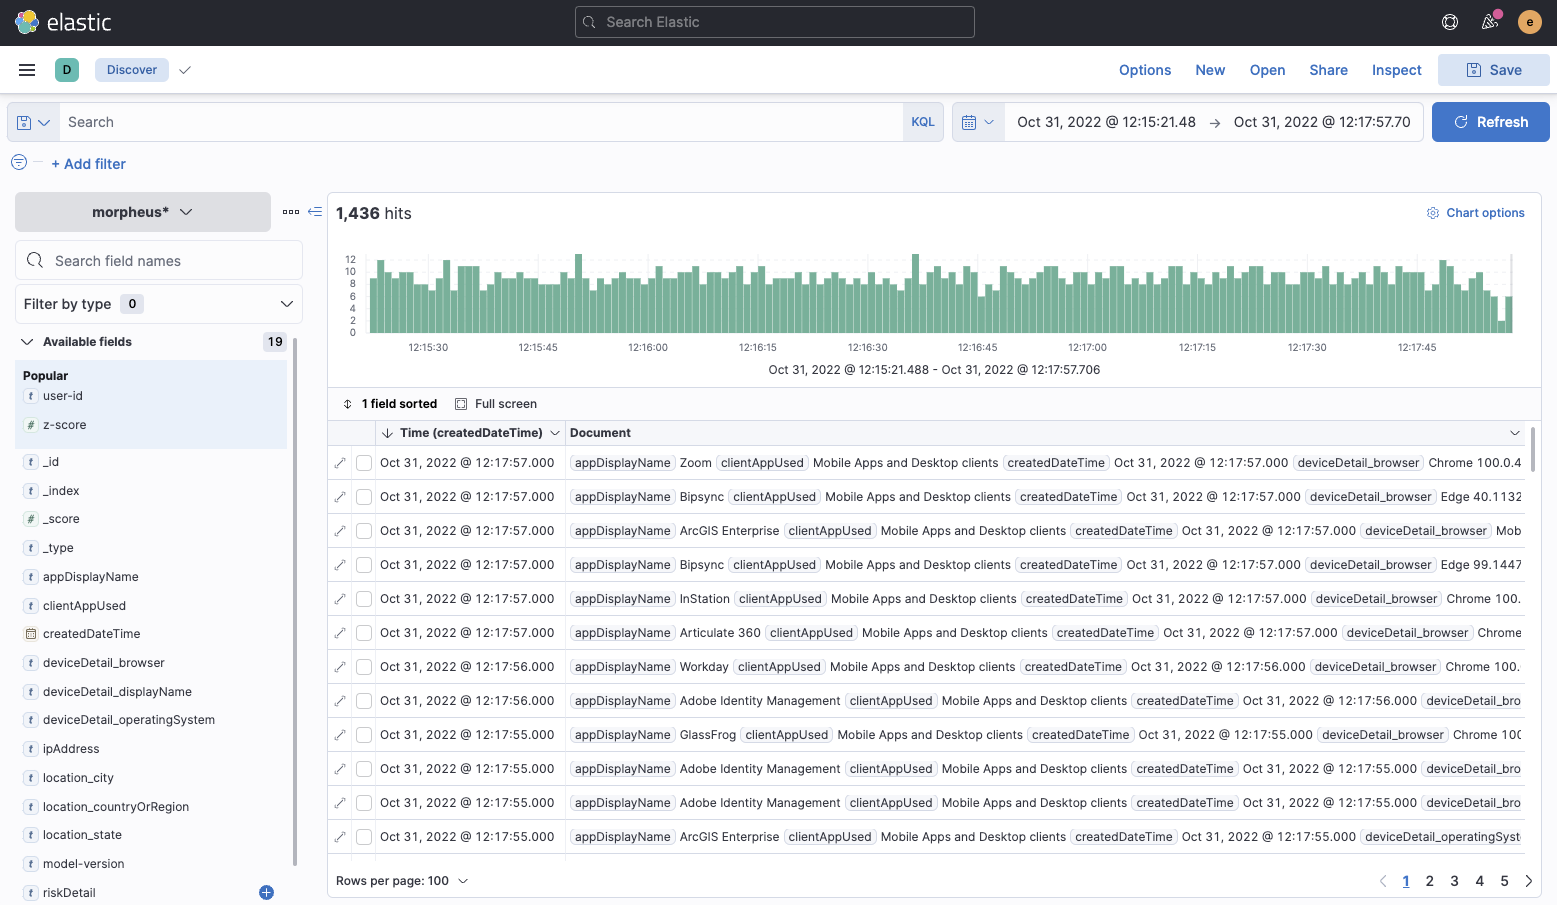Click the Discover breadcrumb tab
The height and width of the screenshot is (905, 1557).
[132, 70]
